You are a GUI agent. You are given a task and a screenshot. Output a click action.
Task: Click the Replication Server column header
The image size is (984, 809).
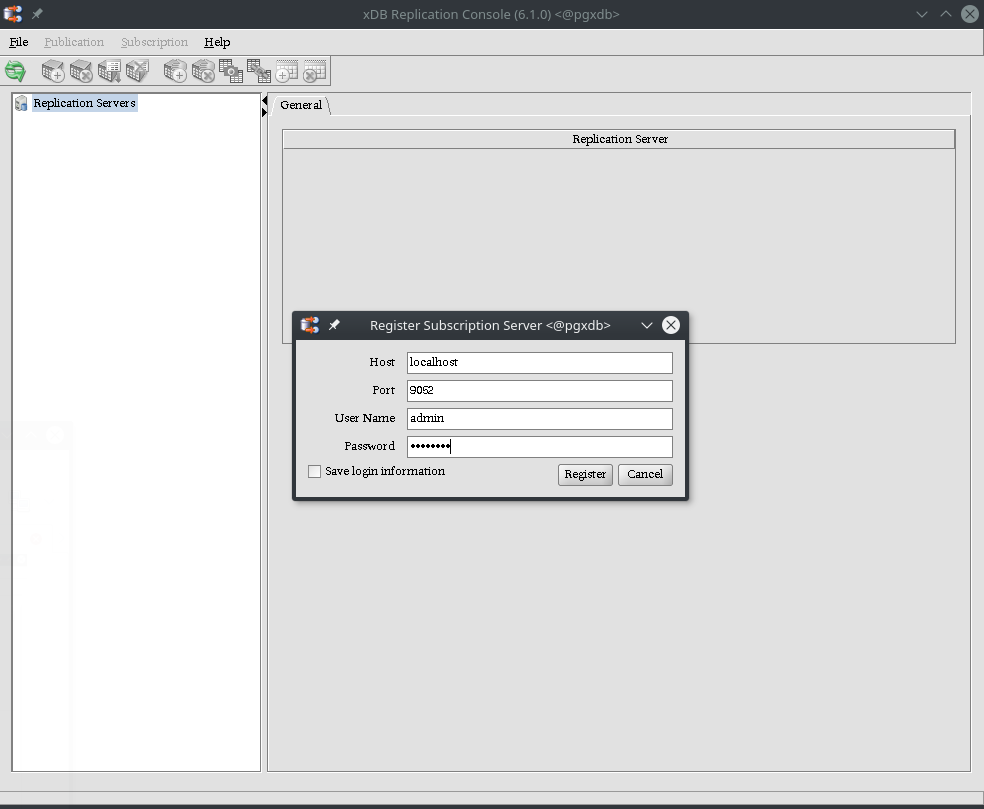619,139
